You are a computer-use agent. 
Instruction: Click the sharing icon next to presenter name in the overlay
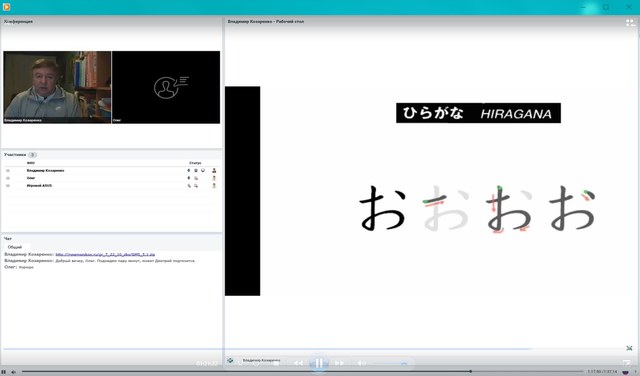click(x=231, y=360)
